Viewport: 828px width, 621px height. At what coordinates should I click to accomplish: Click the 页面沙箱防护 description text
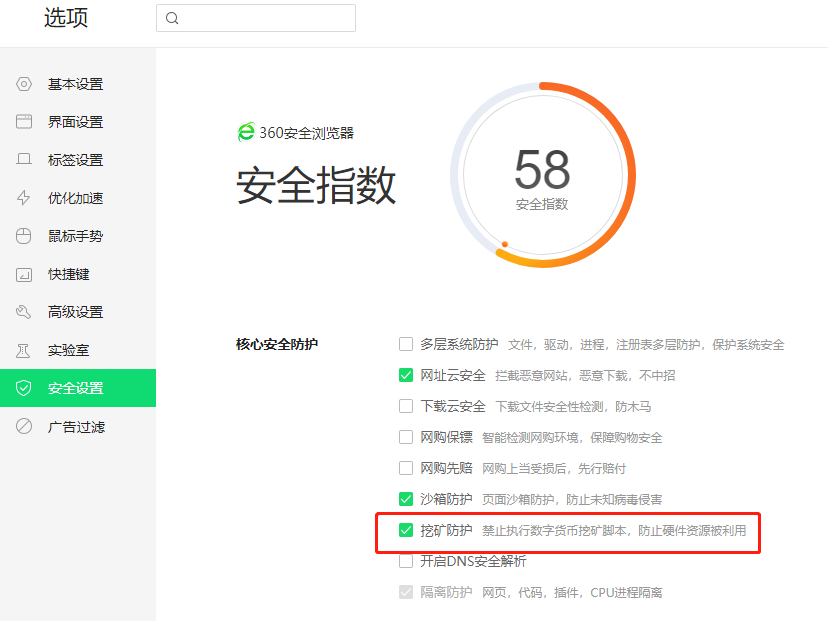pyautogui.click(x=572, y=499)
